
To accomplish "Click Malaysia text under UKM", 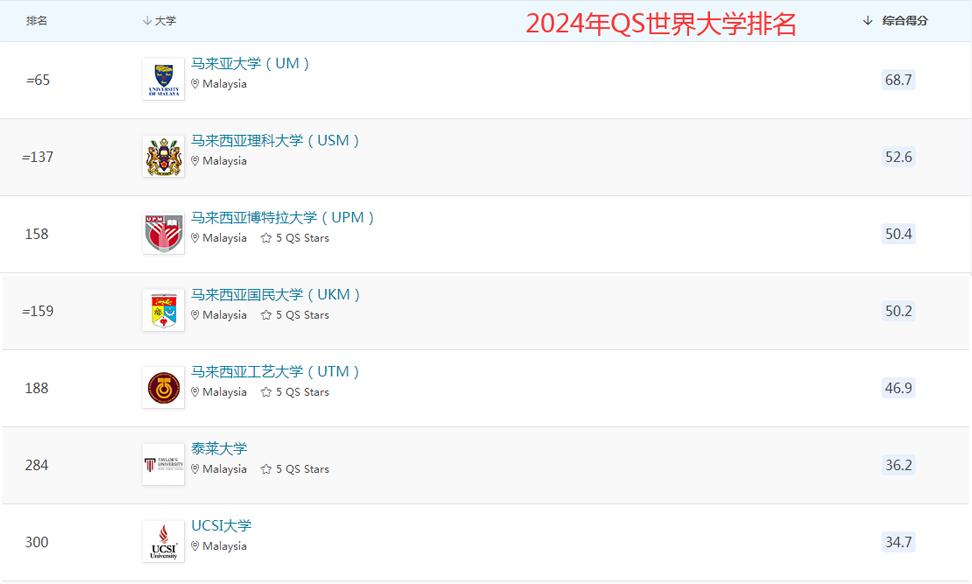I will (224, 315).
